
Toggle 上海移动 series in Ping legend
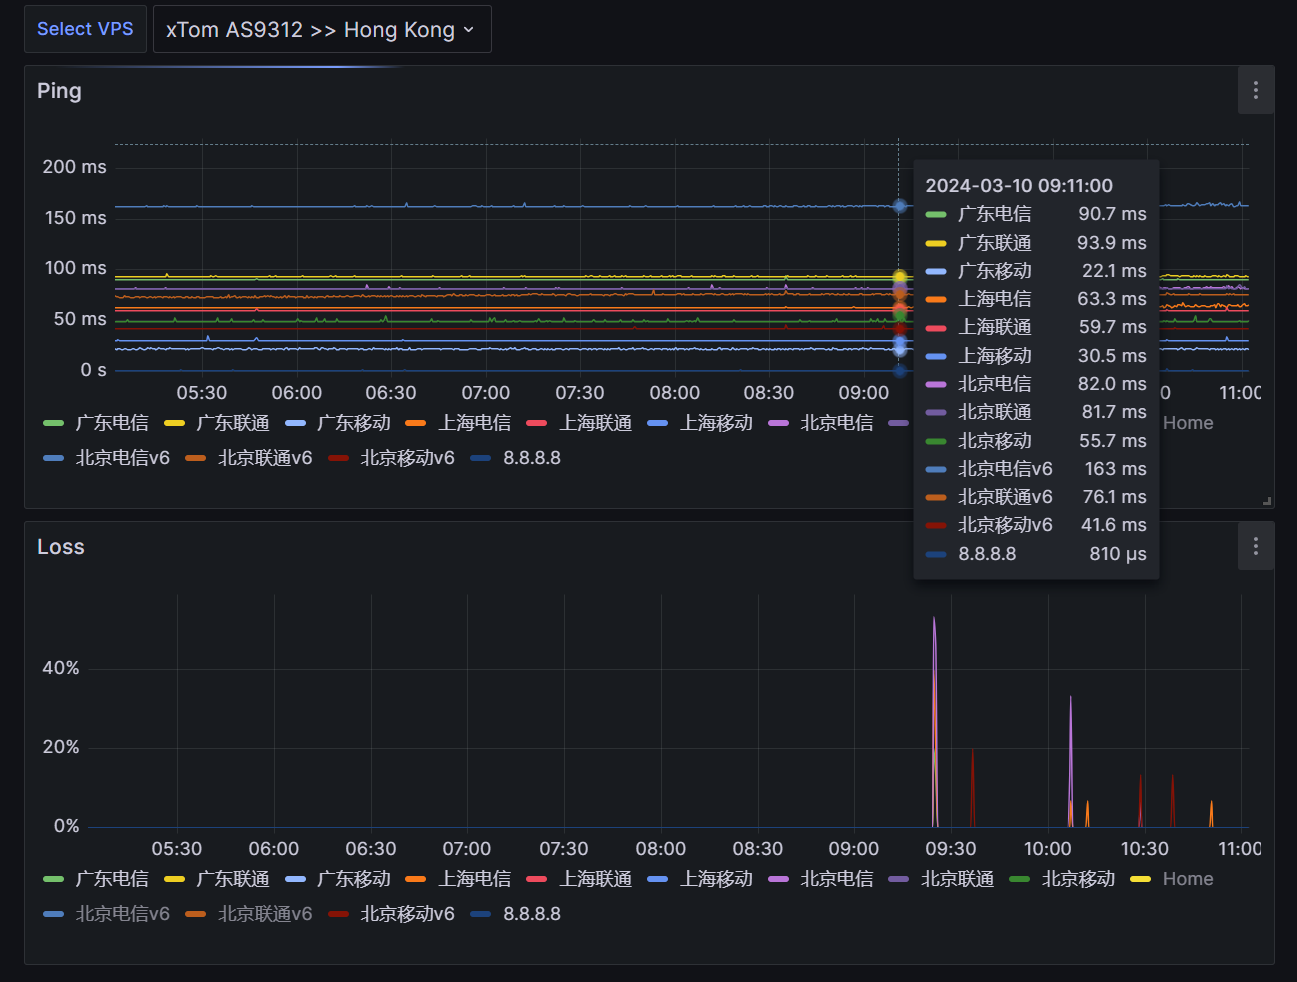[716, 423]
